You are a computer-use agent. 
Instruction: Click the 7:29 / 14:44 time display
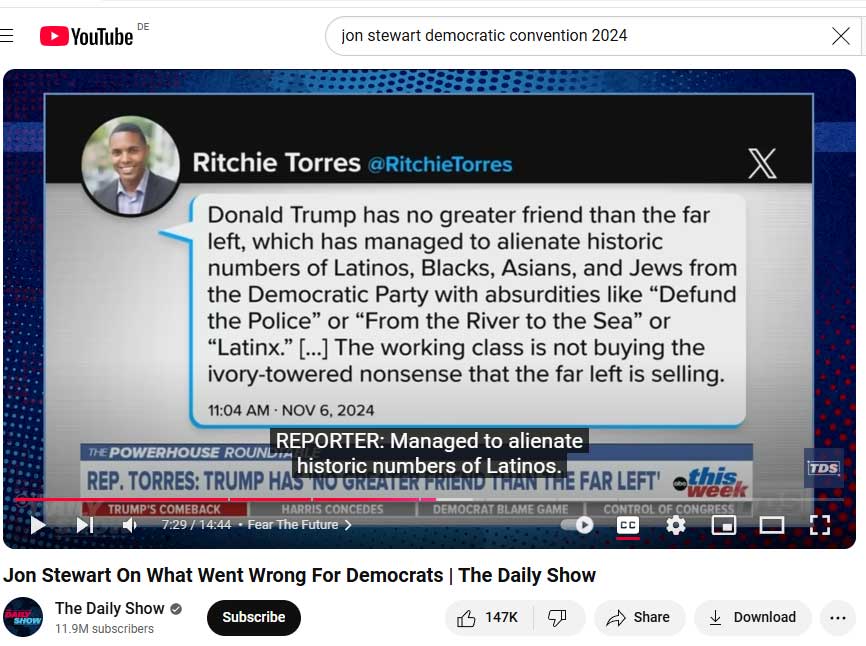[x=196, y=525]
